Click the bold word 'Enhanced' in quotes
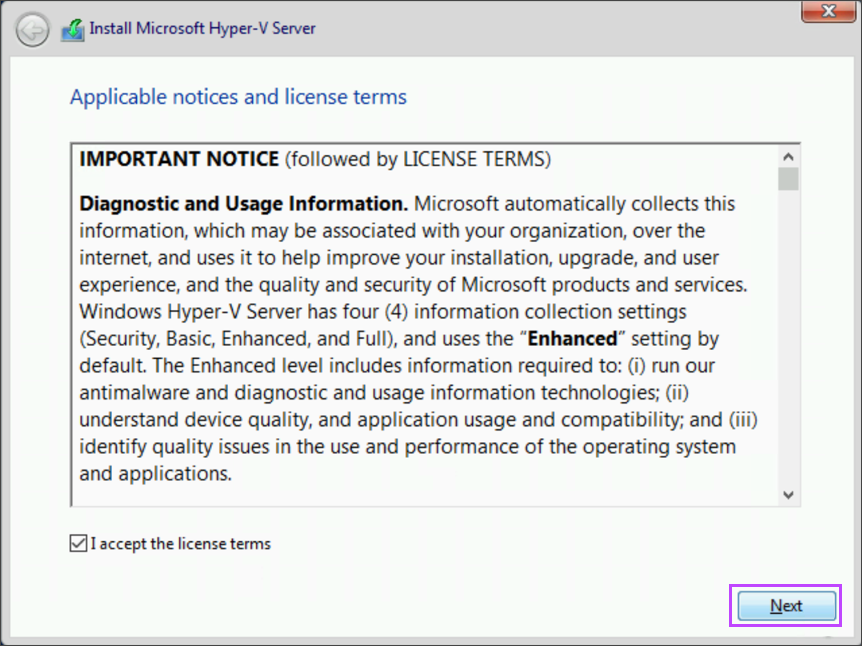 (573, 339)
